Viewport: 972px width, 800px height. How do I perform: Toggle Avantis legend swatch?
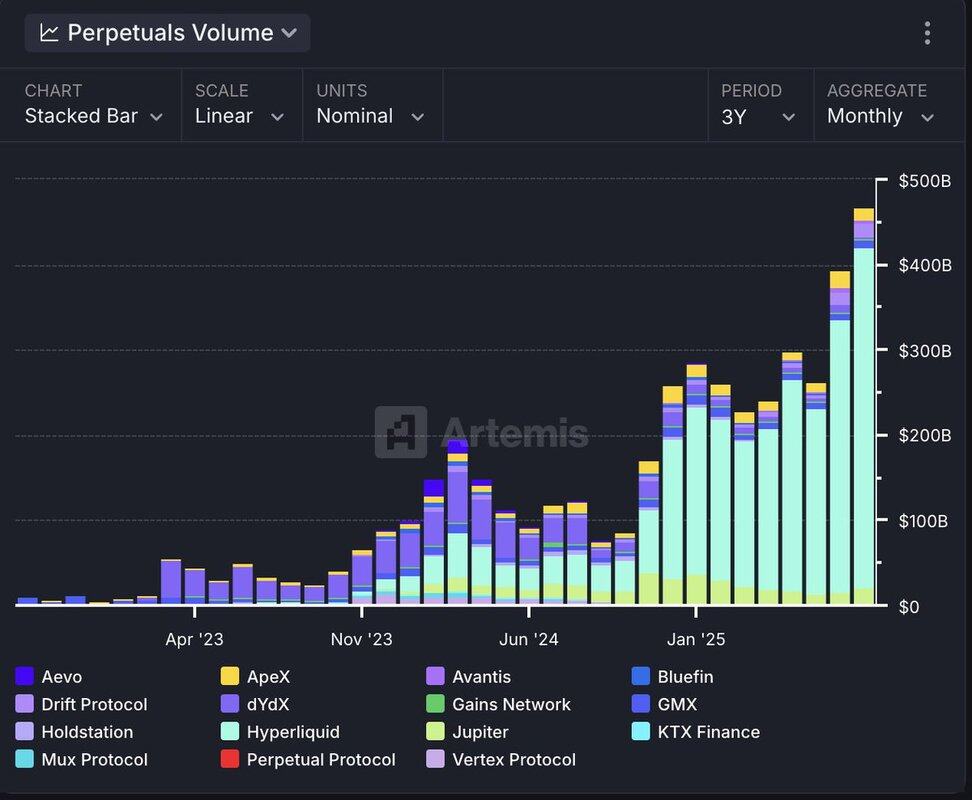click(x=435, y=676)
